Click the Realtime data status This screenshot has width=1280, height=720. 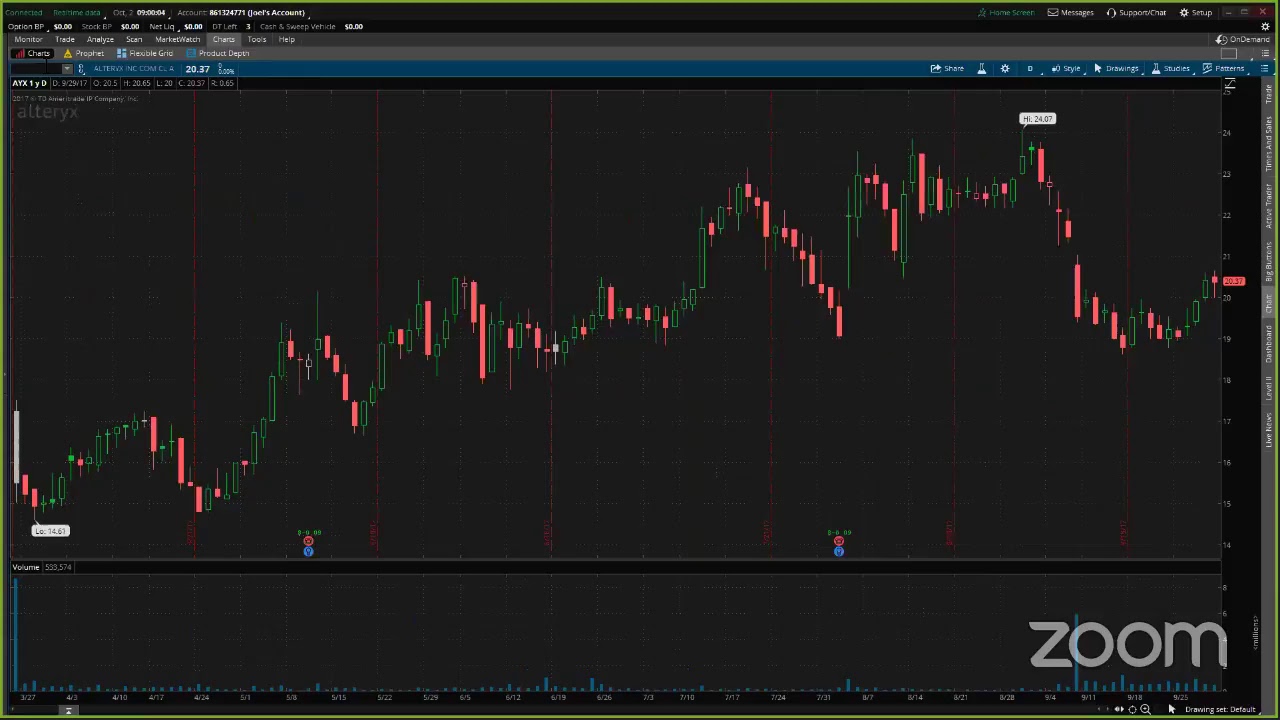[76, 12]
